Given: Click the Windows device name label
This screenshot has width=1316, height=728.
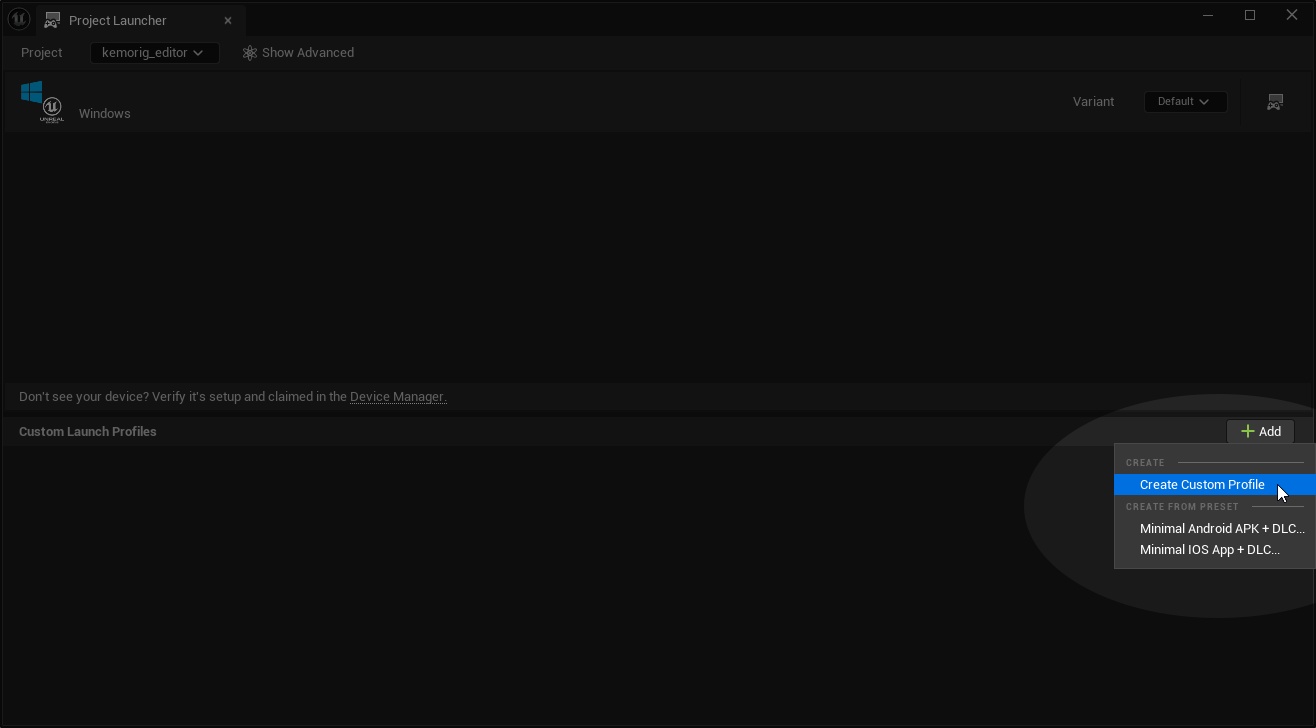Looking at the screenshot, I should 105,114.
